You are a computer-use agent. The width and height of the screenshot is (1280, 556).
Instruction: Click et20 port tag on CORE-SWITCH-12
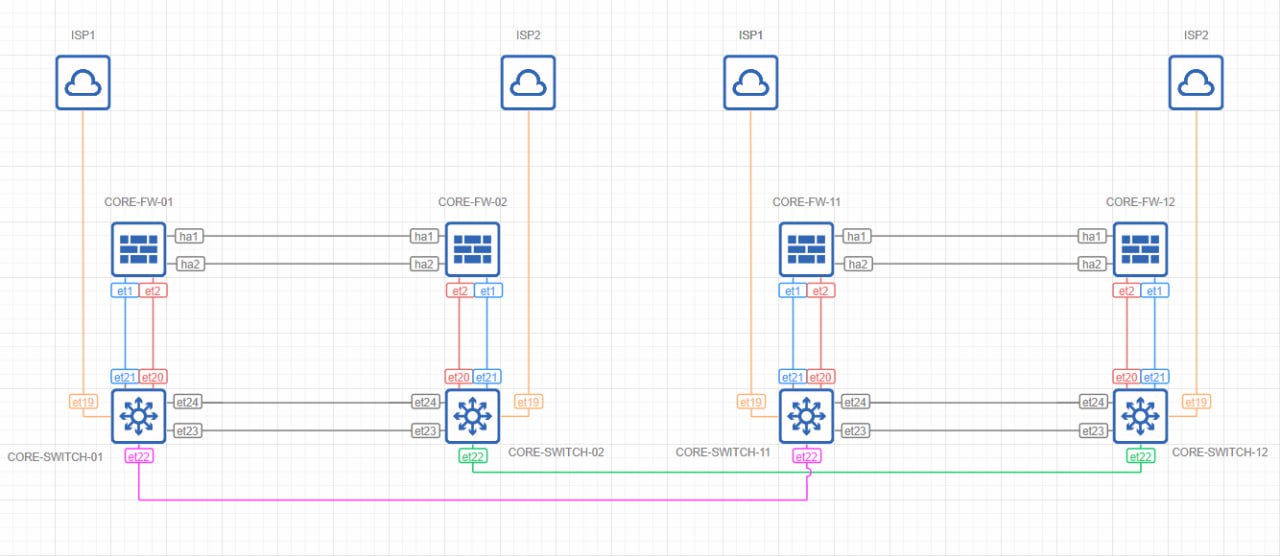(1127, 377)
